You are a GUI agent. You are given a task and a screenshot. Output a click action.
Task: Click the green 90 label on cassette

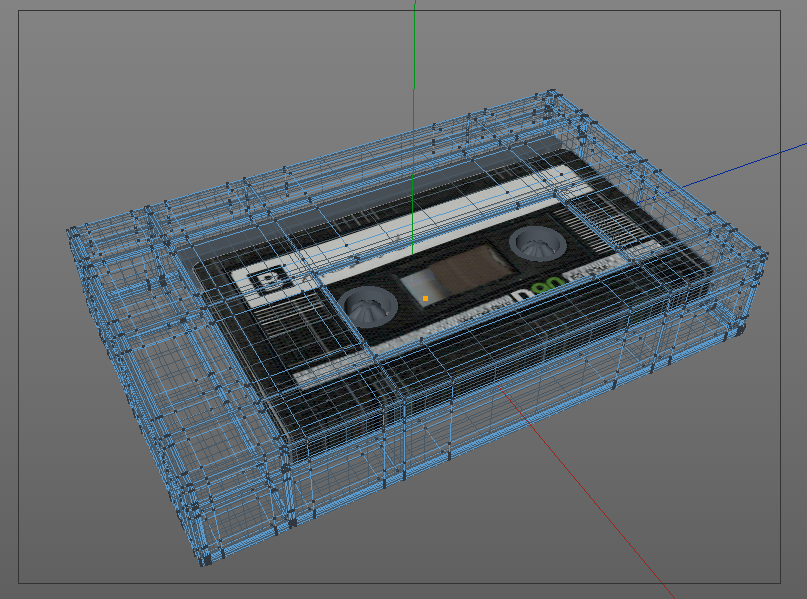pos(548,286)
